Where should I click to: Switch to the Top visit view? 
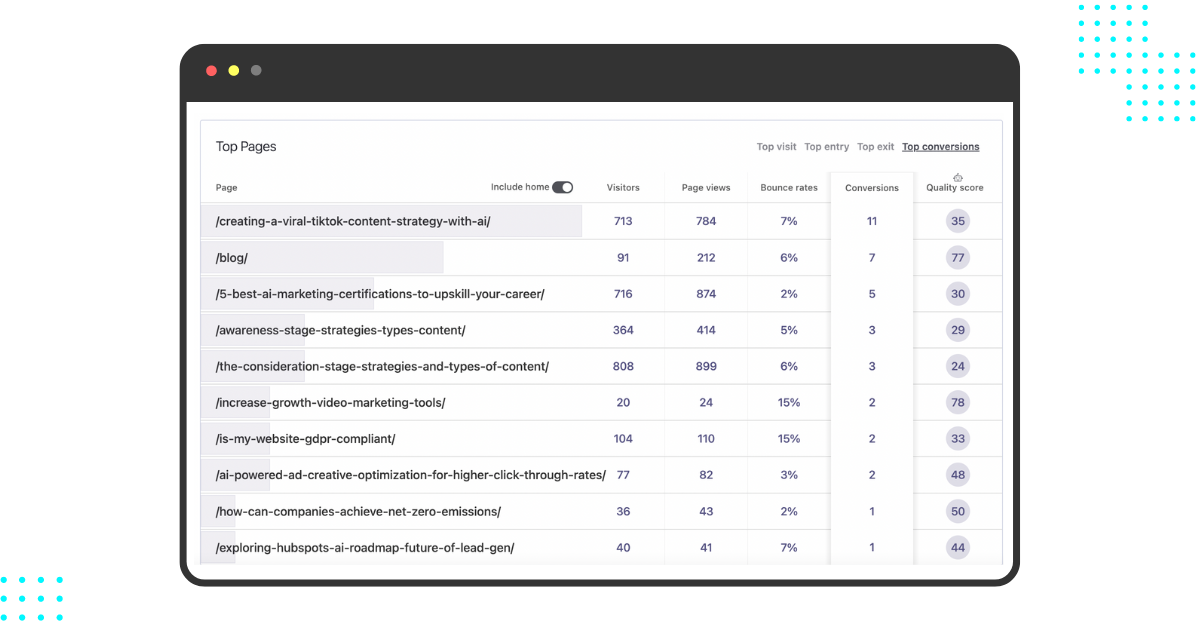[x=776, y=146]
